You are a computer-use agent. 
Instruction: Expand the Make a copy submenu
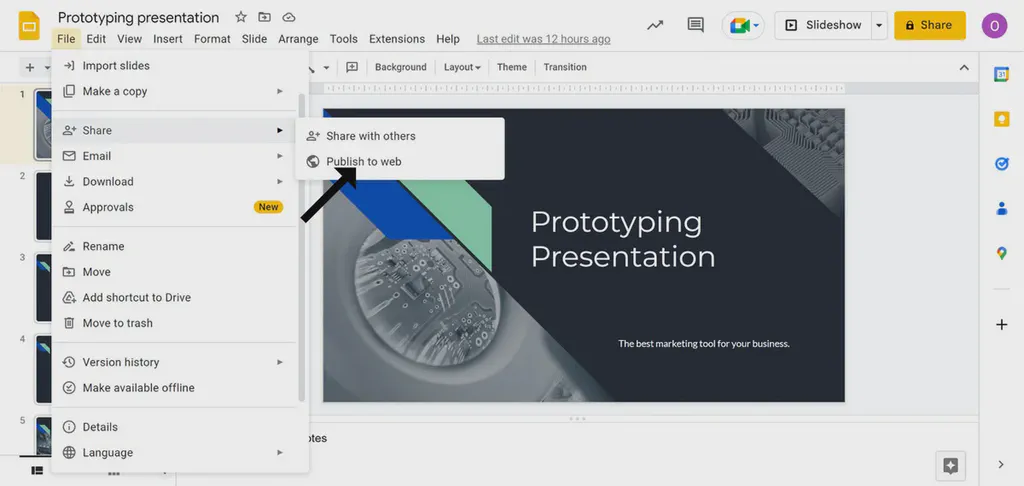click(280, 91)
